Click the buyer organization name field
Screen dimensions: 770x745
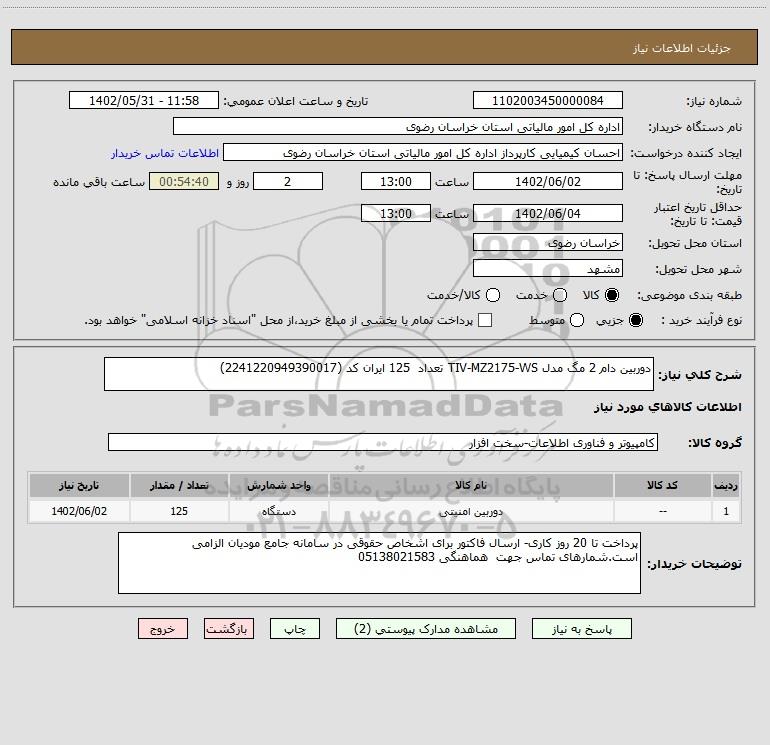click(398, 126)
